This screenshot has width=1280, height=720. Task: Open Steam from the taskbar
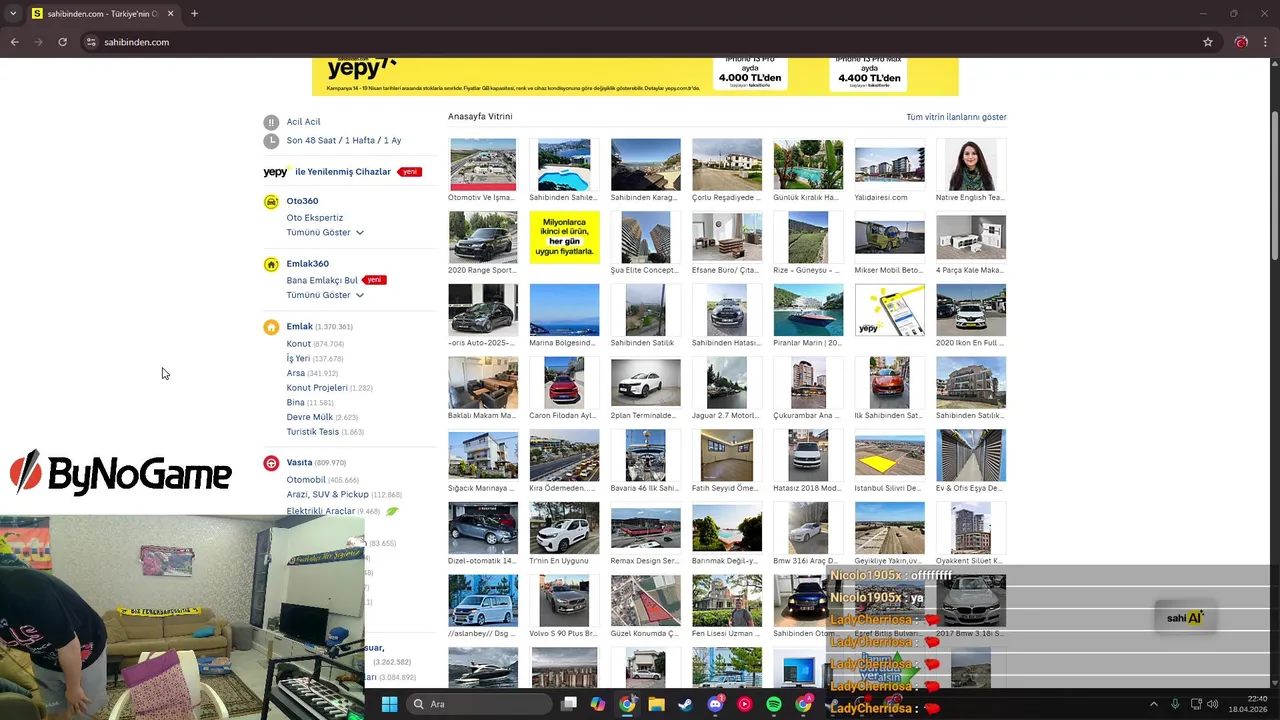click(685, 704)
